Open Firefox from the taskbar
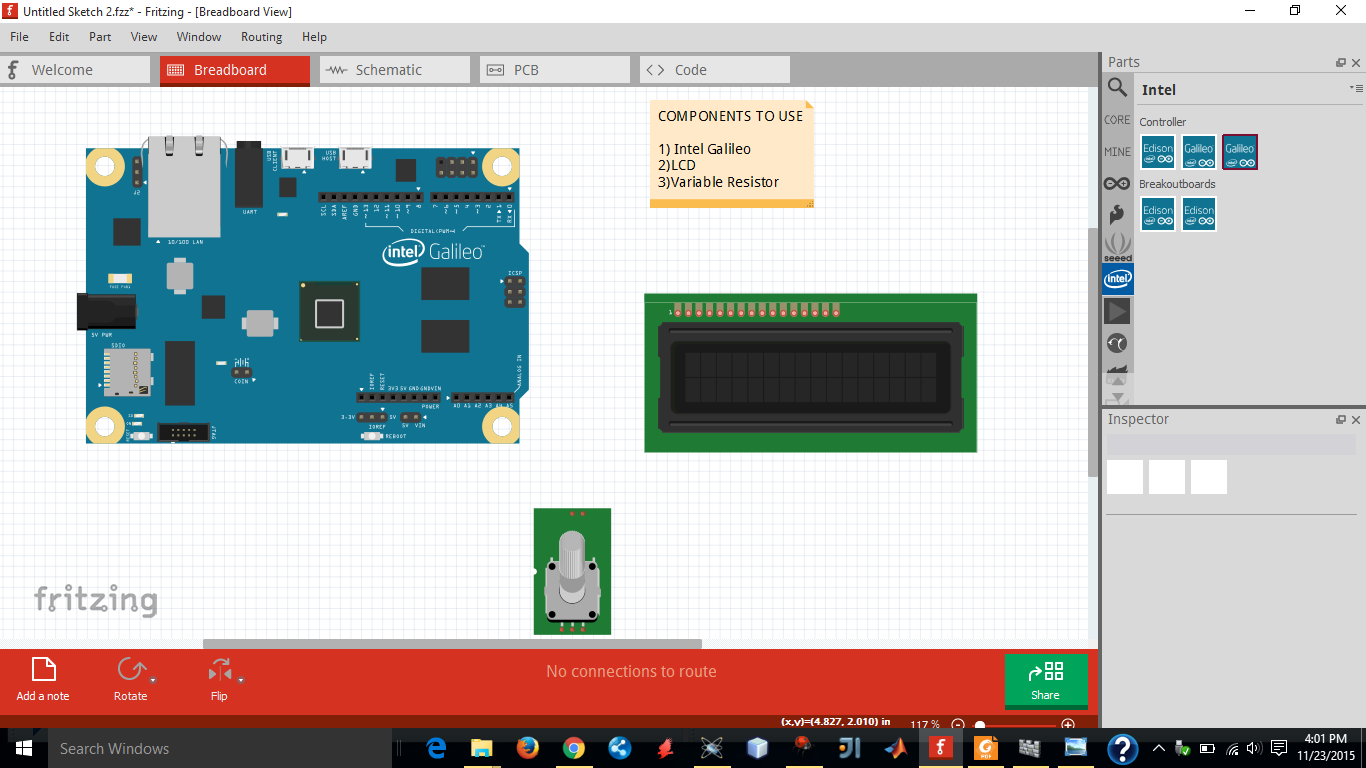 tap(528, 748)
